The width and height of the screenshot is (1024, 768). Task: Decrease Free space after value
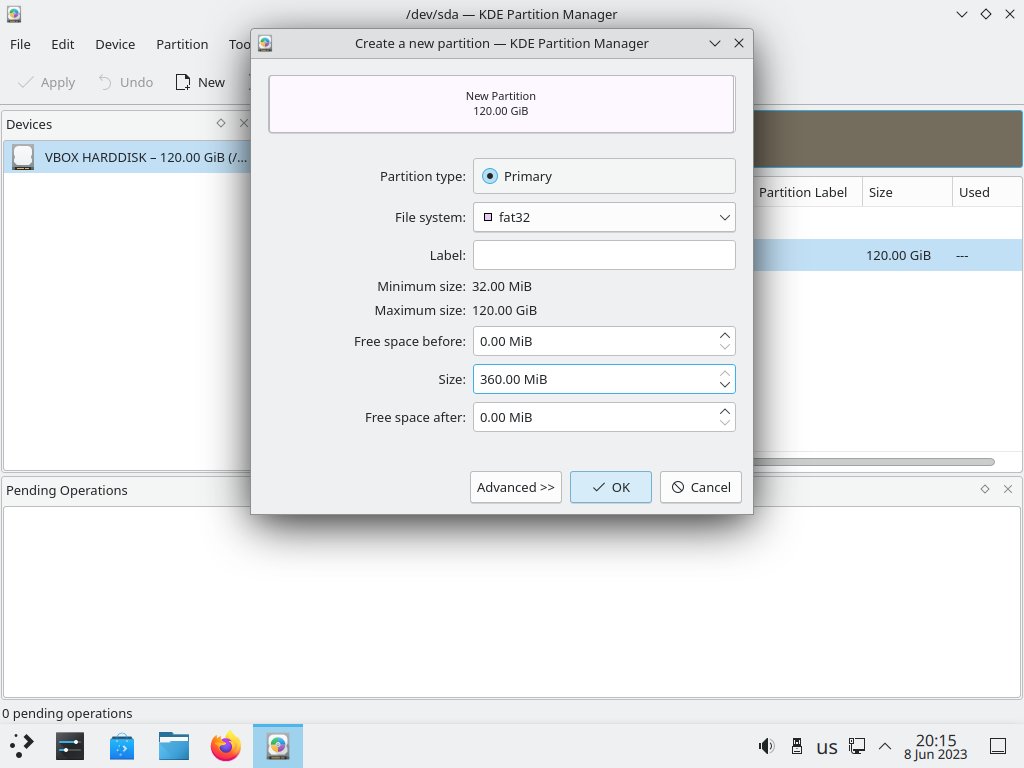725,423
